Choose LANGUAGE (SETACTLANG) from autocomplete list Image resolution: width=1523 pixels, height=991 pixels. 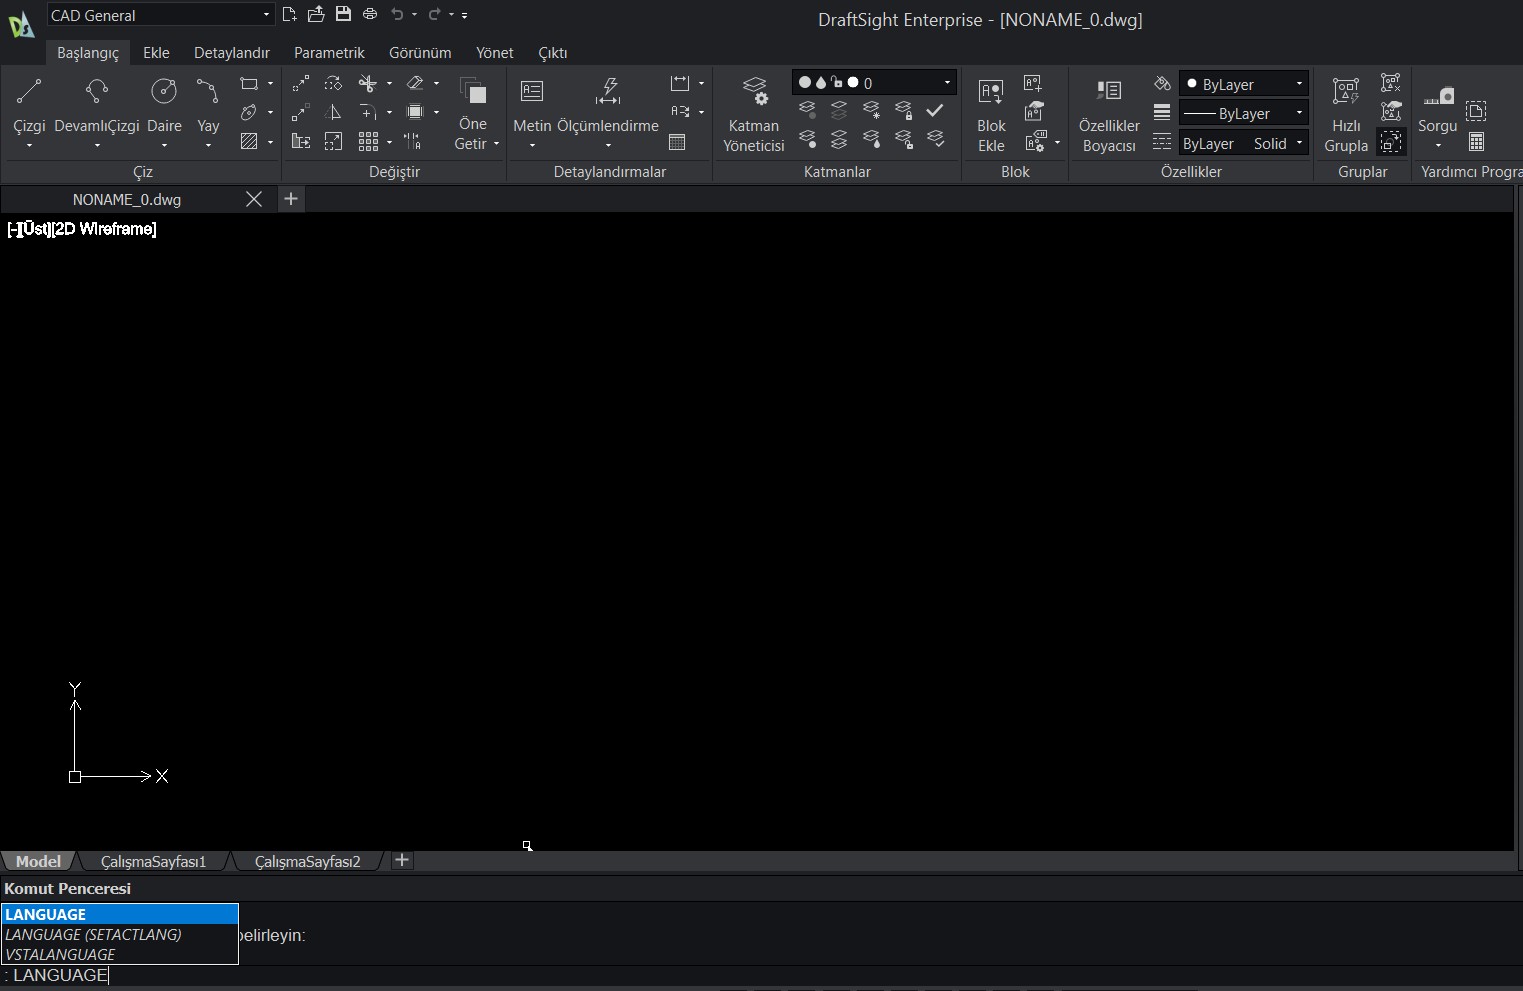tap(93, 934)
